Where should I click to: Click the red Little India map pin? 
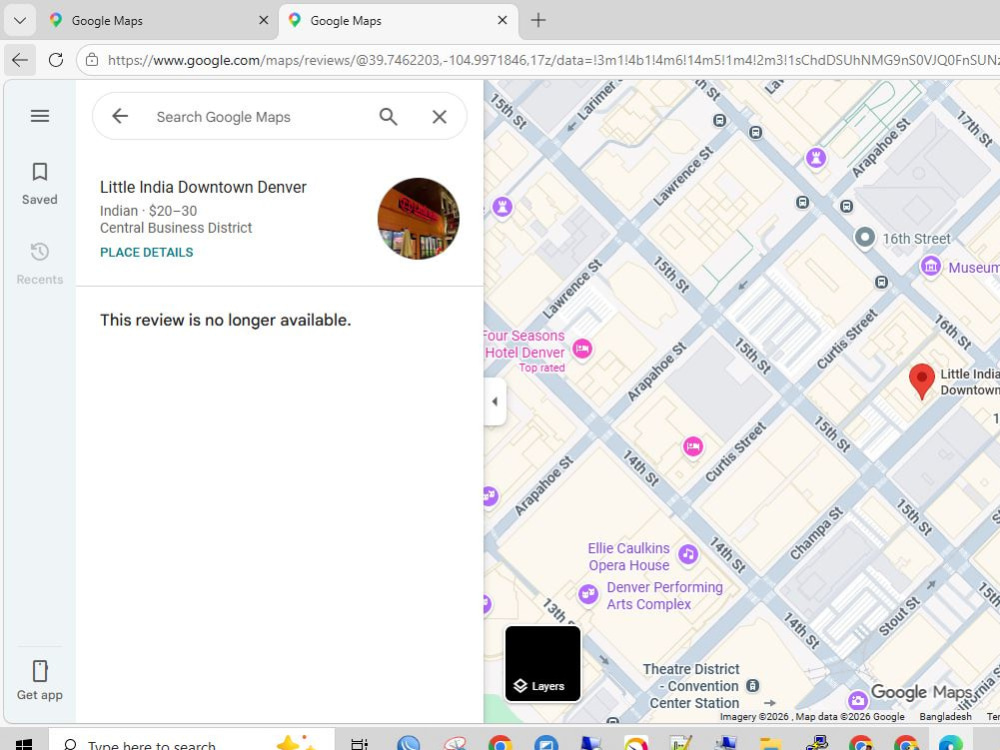(x=922, y=381)
